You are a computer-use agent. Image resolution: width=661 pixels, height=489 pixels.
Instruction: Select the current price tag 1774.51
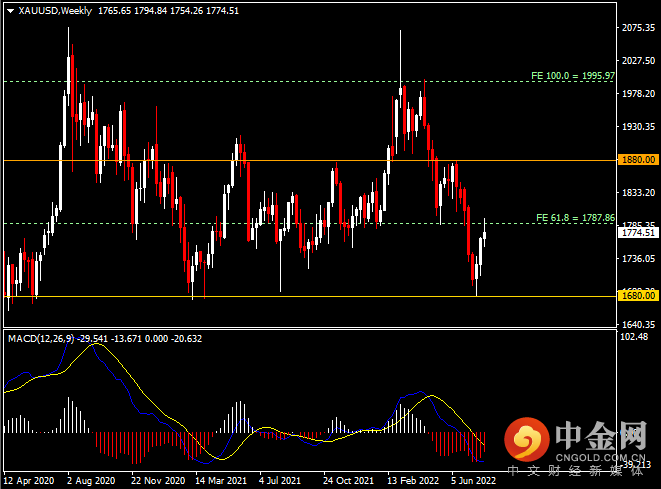point(639,233)
